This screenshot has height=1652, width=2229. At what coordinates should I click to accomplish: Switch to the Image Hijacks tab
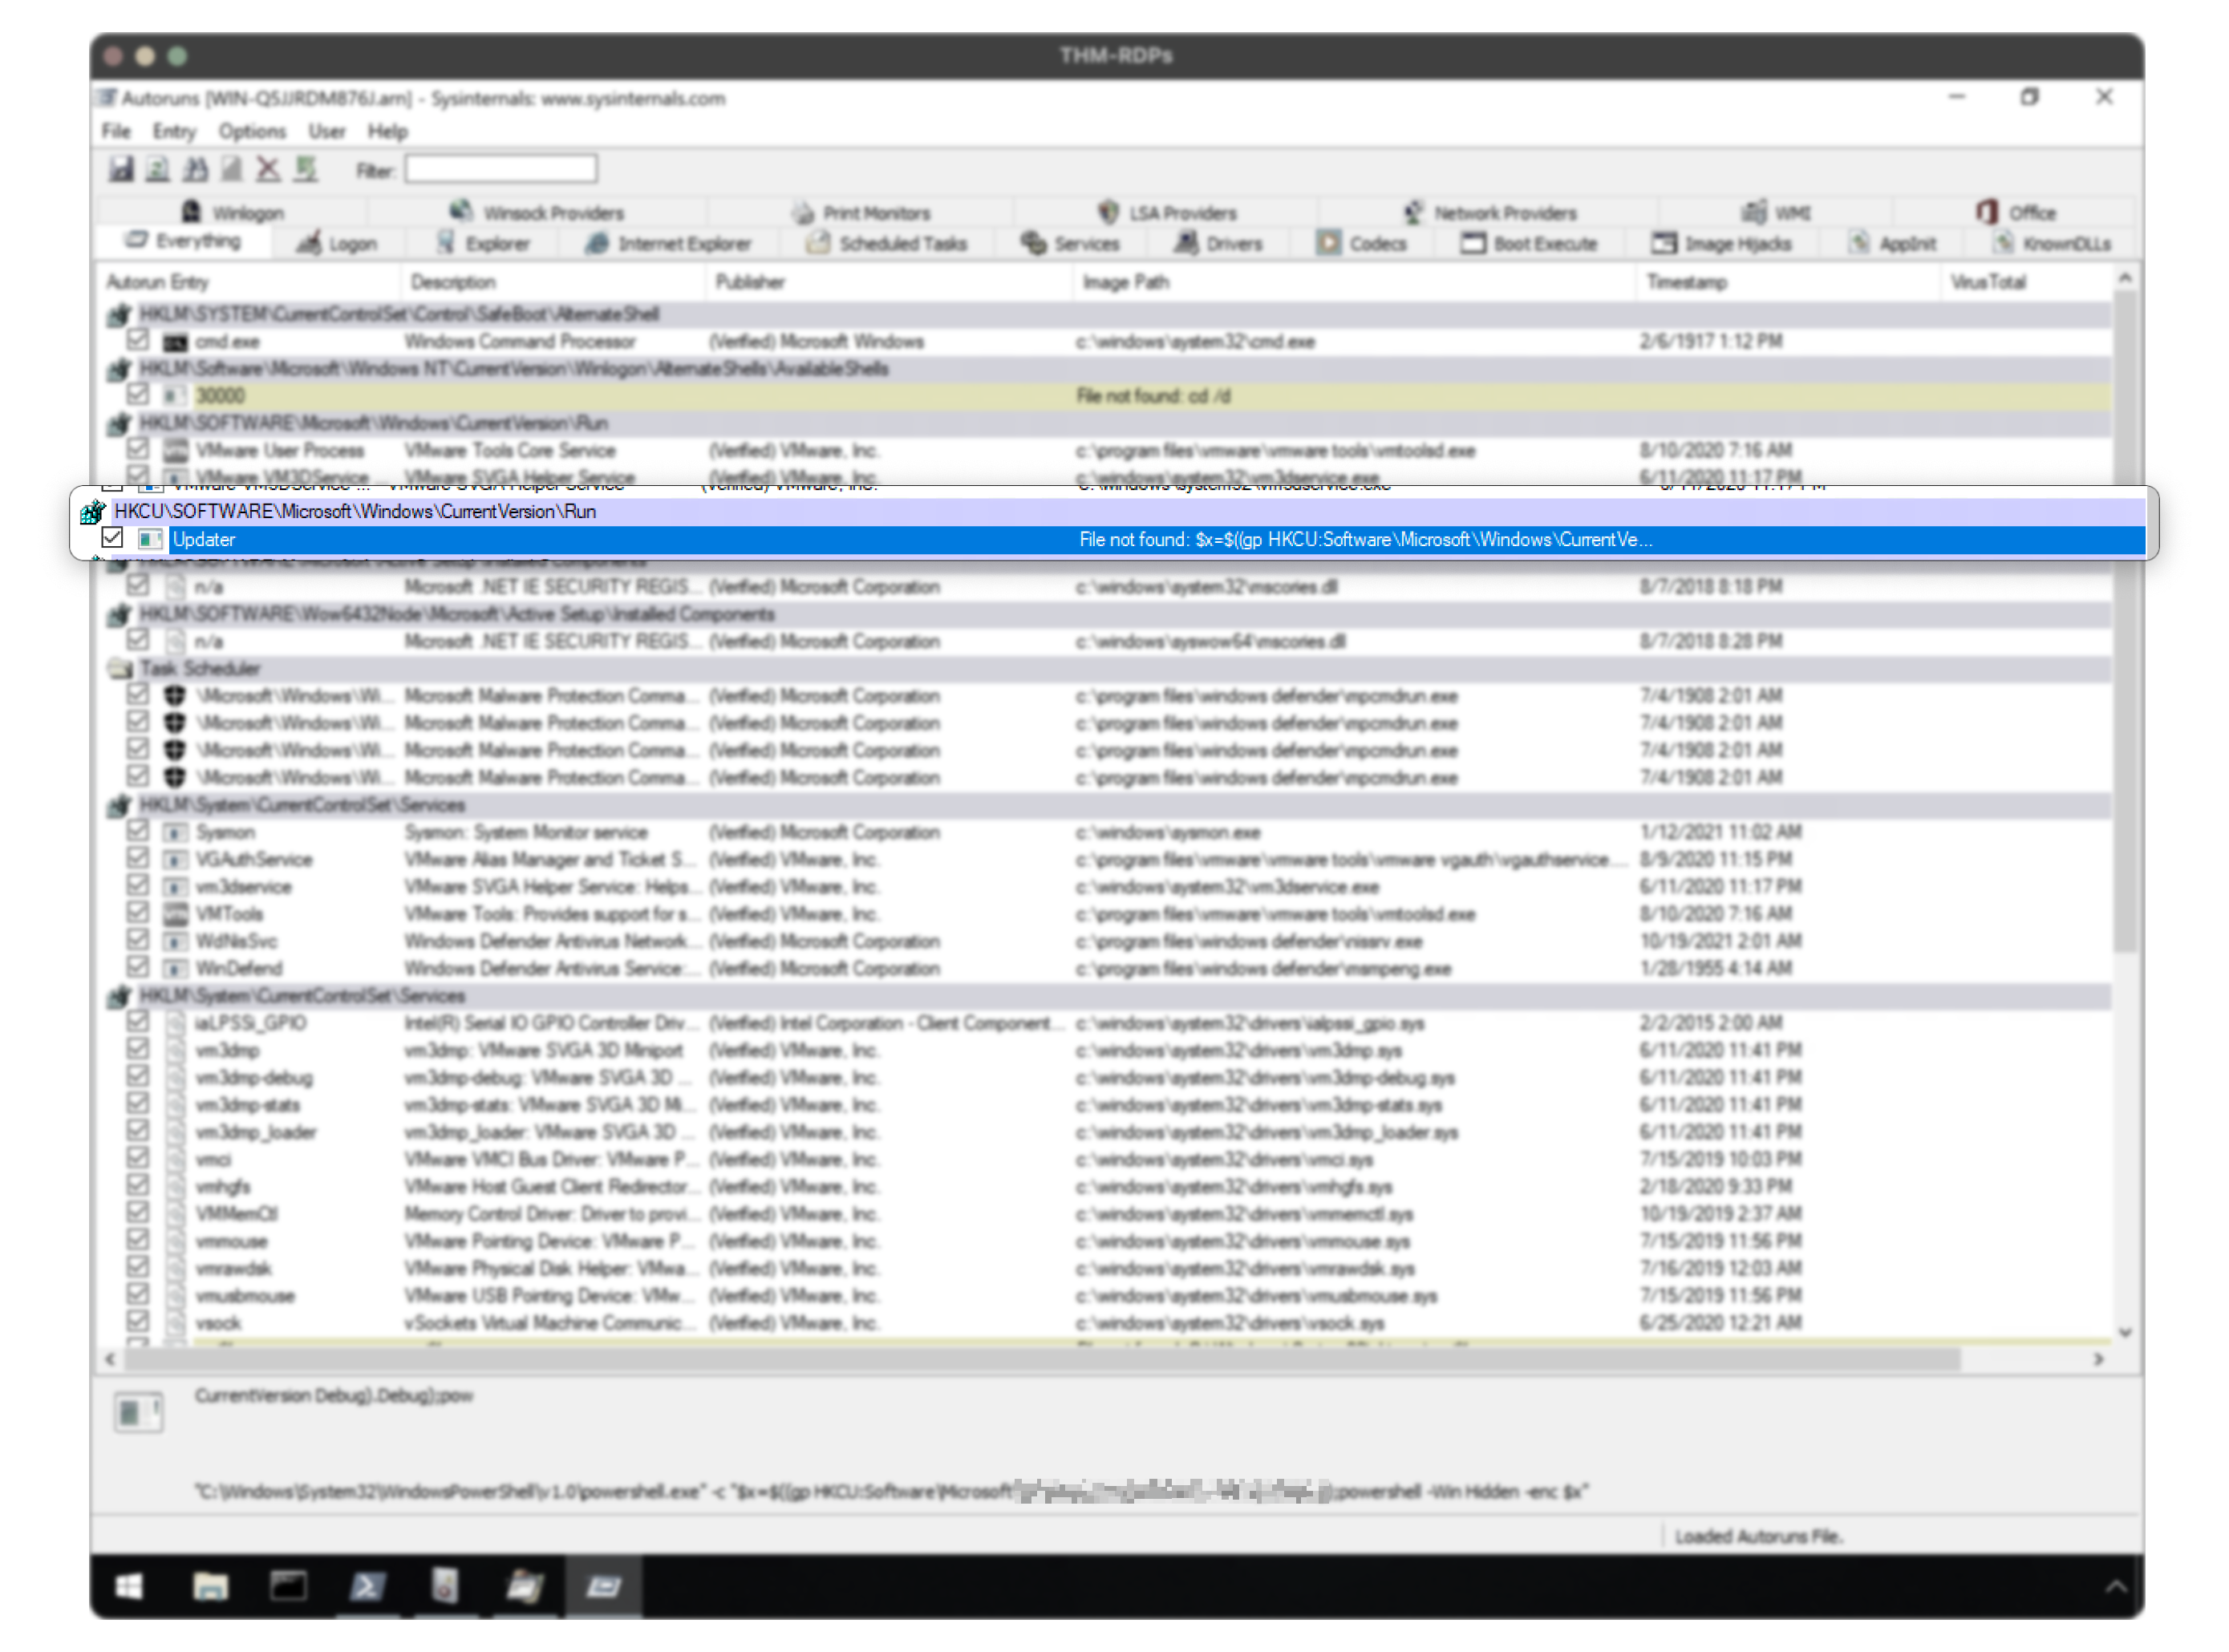[1722, 243]
